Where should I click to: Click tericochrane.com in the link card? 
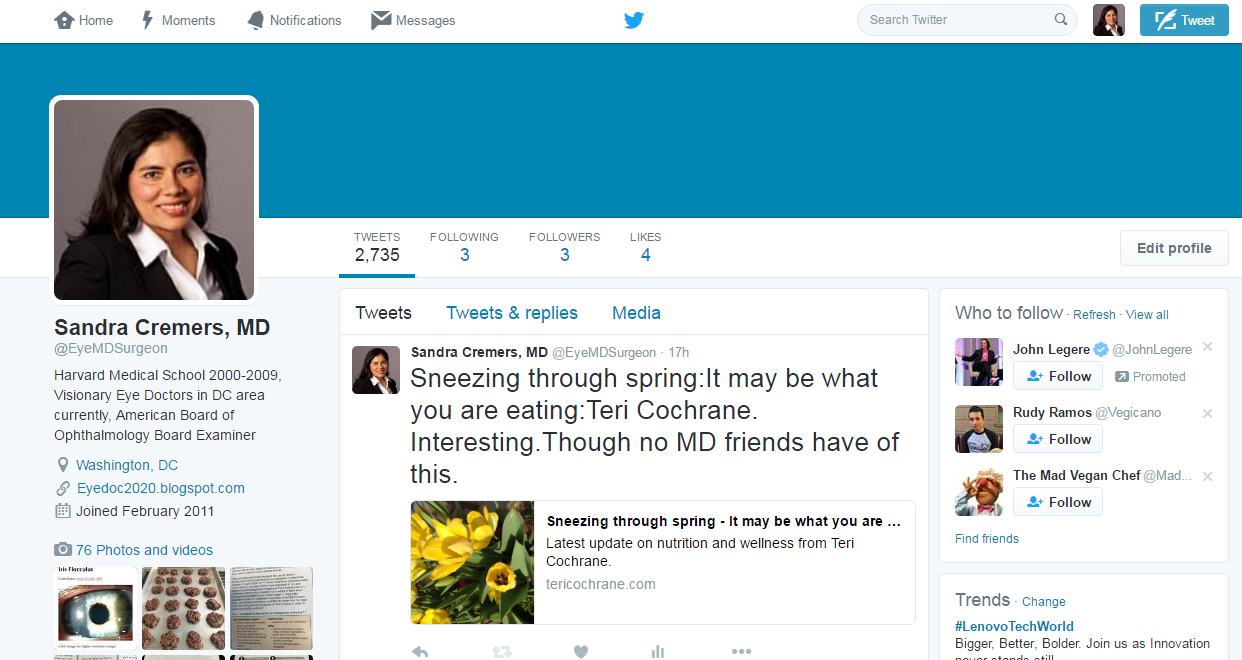click(x=601, y=584)
